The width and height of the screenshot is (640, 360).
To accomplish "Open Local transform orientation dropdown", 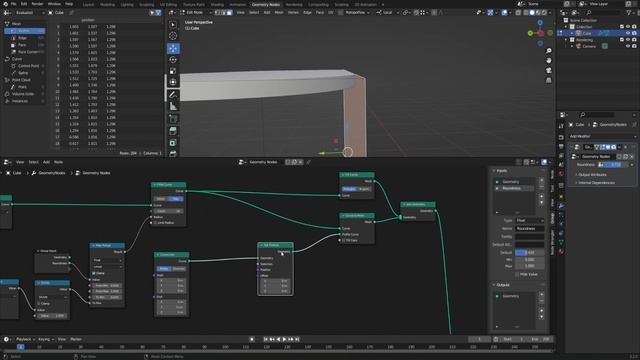I will tap(387, 13).
